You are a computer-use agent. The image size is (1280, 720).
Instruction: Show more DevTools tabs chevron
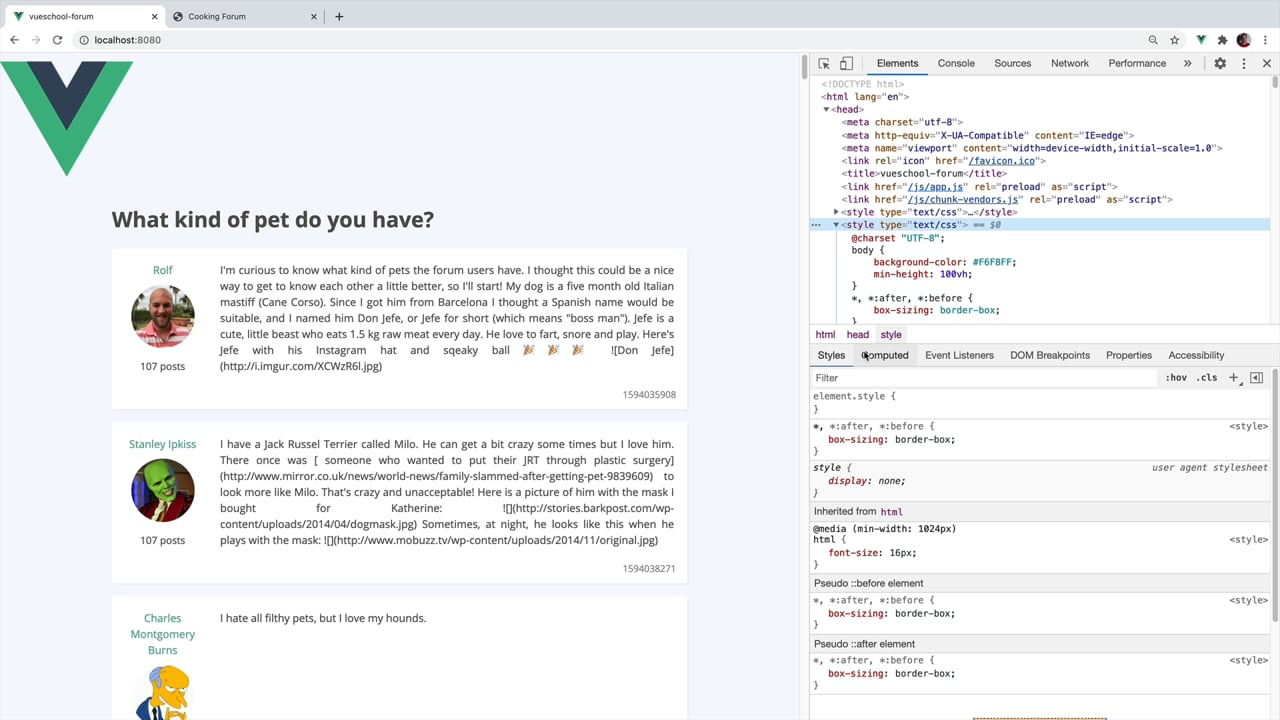click(1187, 63)
